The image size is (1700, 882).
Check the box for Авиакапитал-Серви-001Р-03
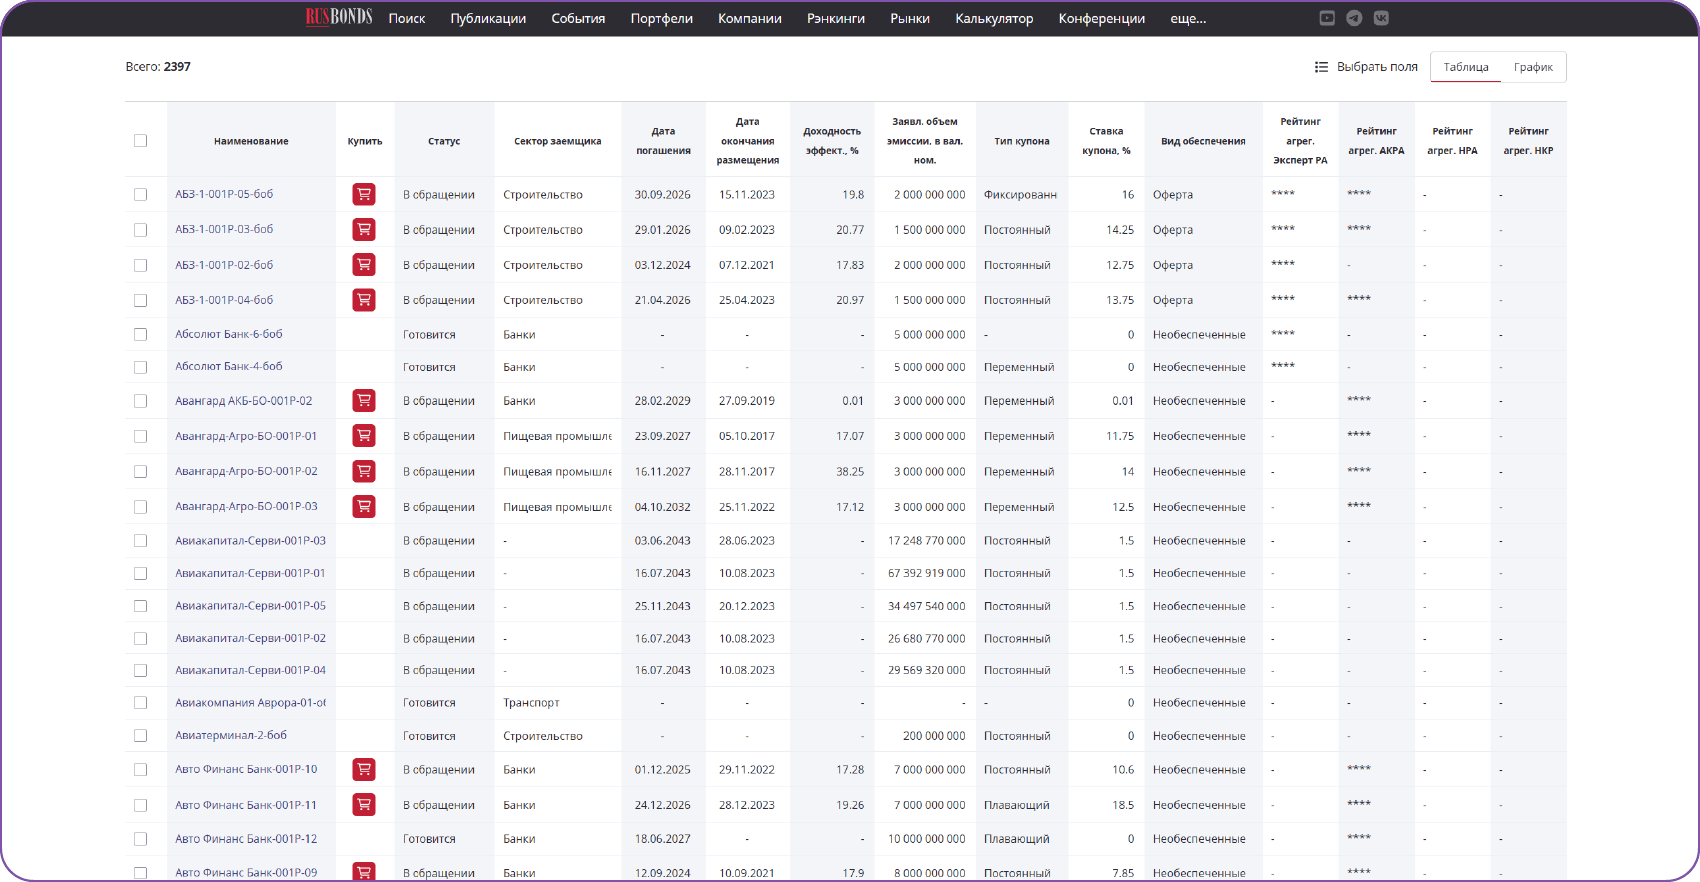click(x=140, y=540)
